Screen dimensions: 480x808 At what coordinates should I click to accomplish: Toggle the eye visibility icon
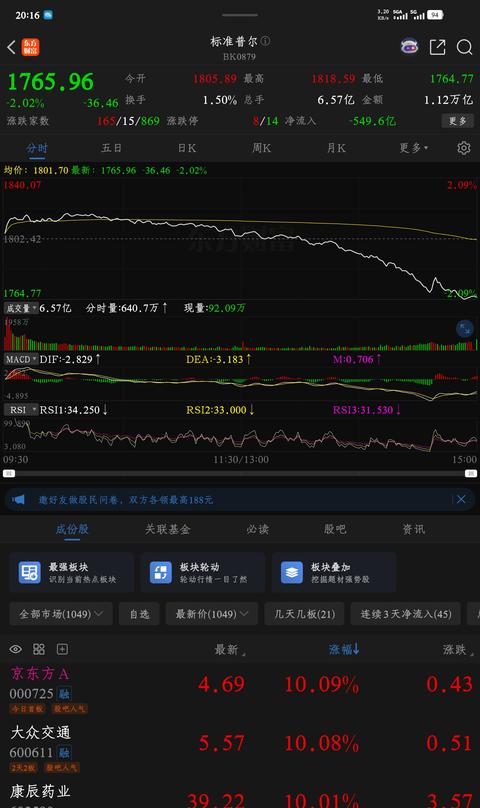(x=15, y=649)
